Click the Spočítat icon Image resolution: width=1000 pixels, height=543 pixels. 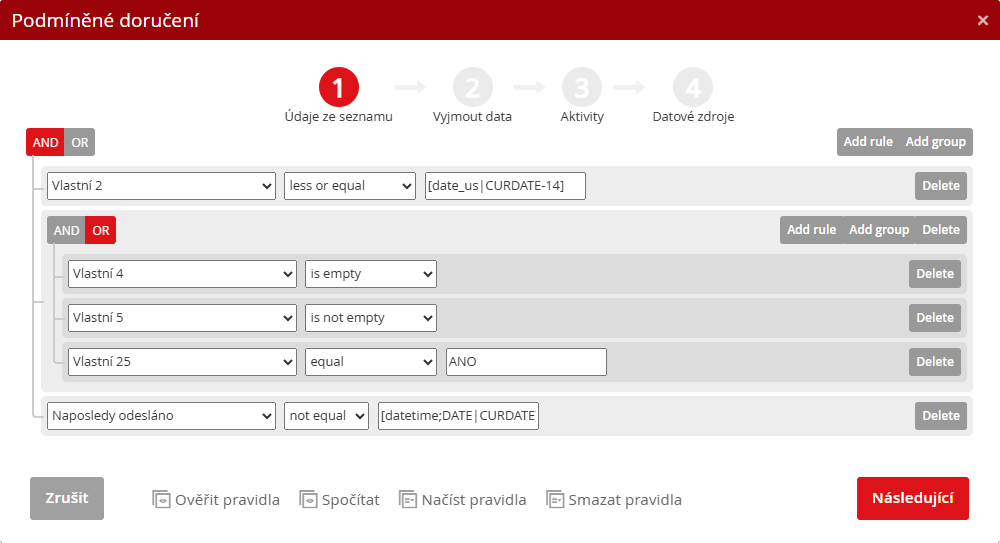[x=308, y=499]
